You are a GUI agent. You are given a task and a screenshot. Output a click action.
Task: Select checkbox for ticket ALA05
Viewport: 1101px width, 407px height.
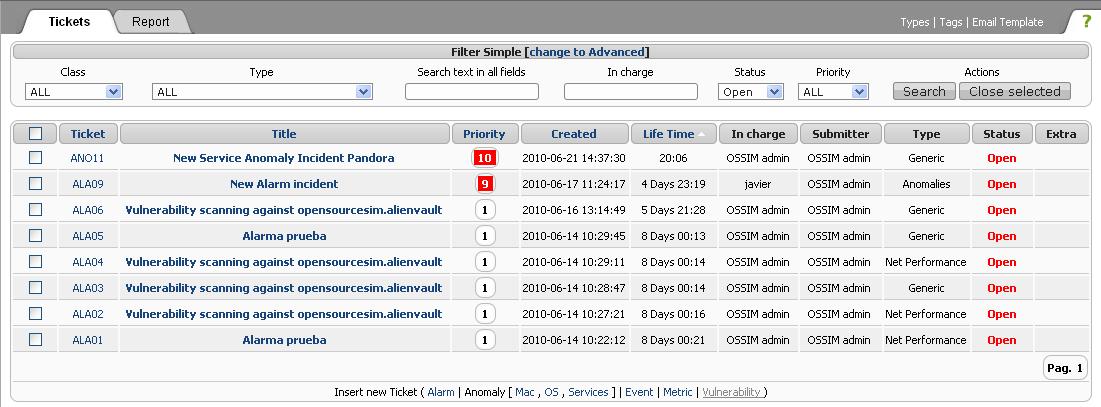(36, 236)
